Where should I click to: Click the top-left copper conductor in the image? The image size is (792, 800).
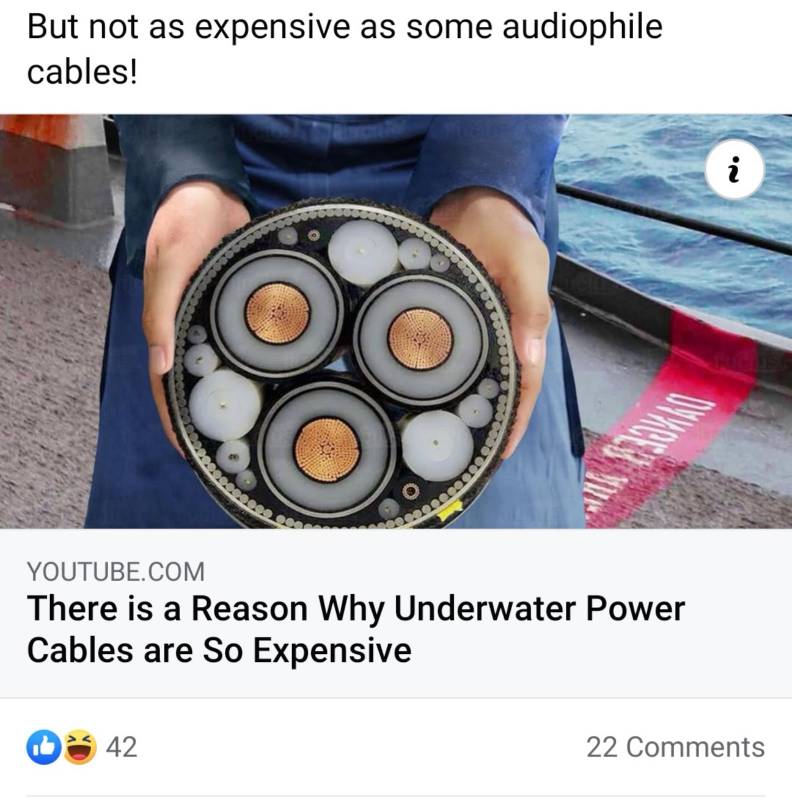click(278, 313)
